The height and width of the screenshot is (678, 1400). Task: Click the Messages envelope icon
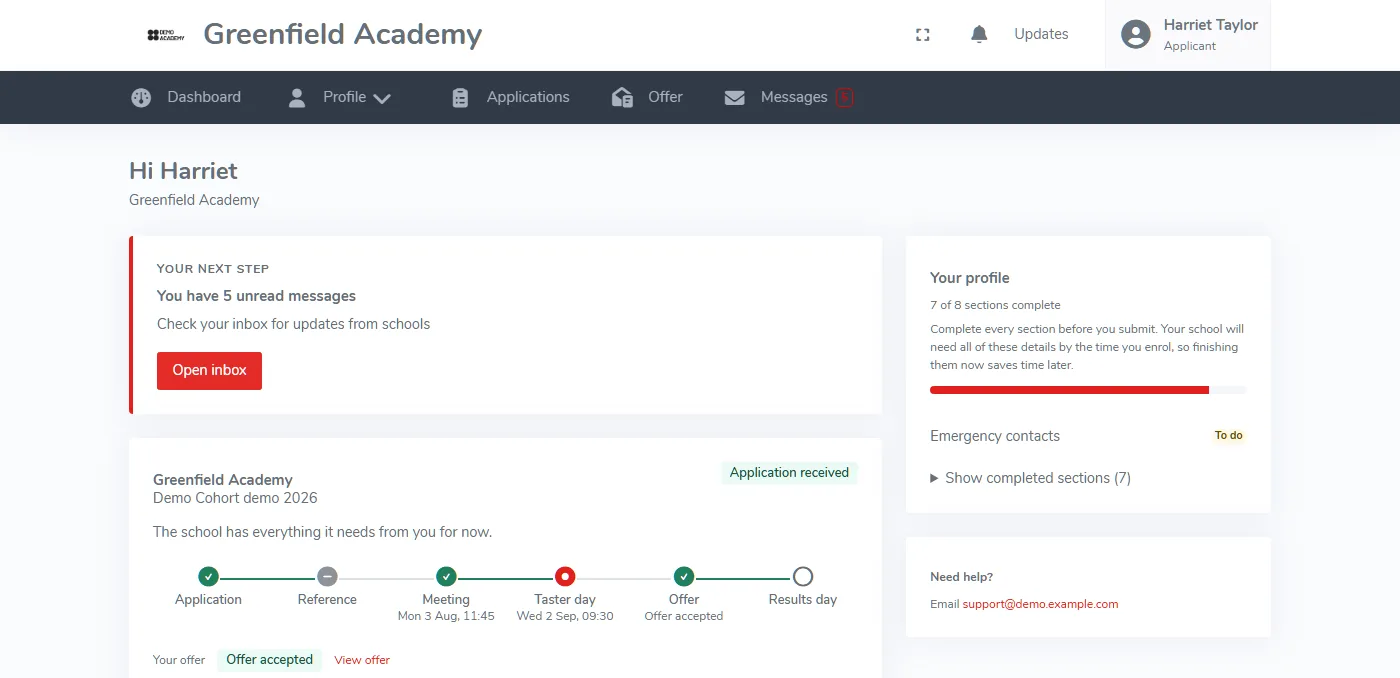(735, 98)
